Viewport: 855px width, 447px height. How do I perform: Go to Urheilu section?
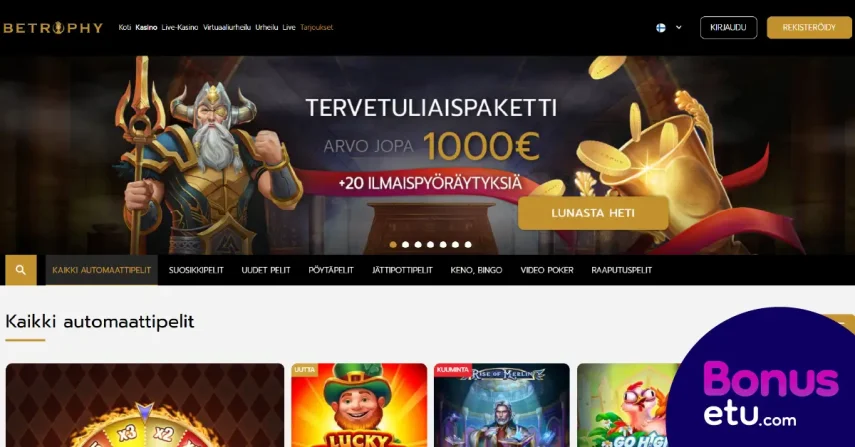click(267, 27)
